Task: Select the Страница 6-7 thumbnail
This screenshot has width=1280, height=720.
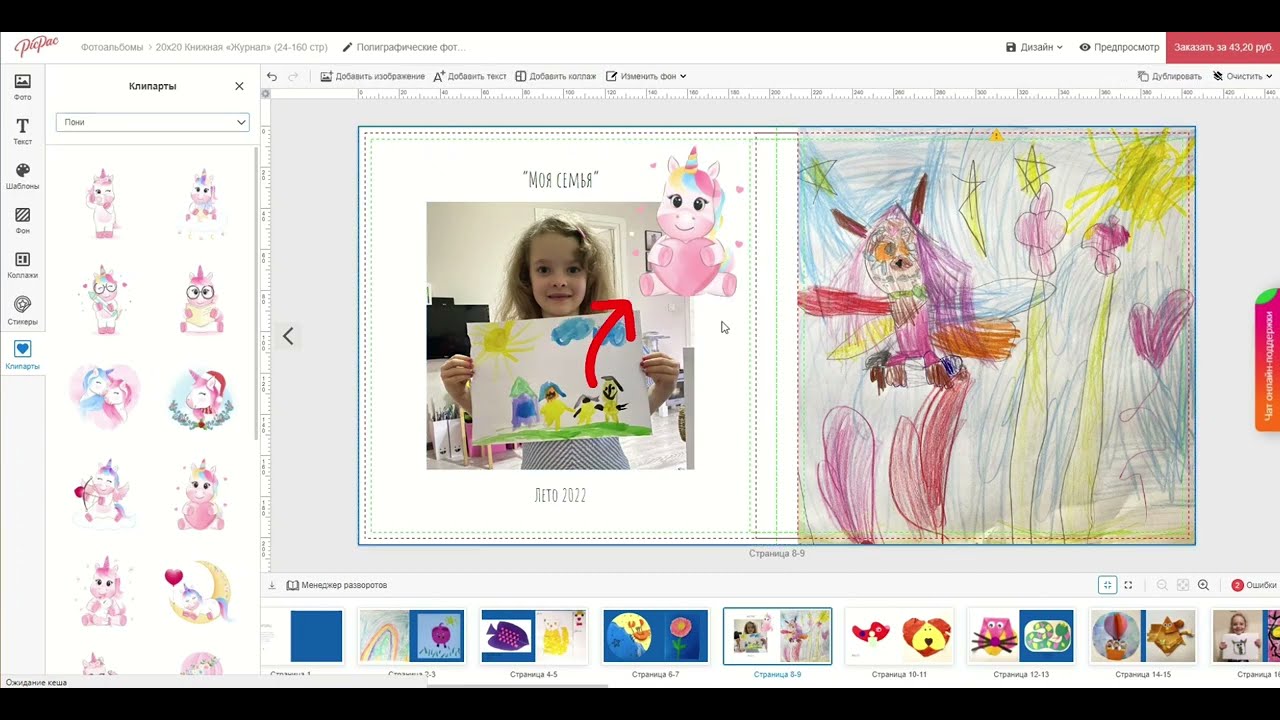Action: pos(655,636)
